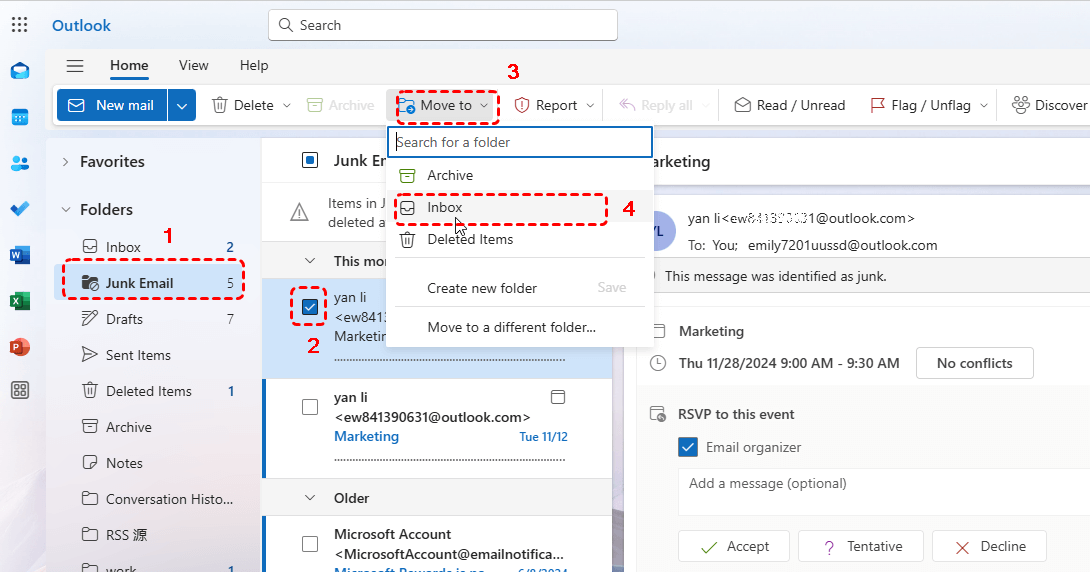Click the Delete trash icon in the ribbon
This screenshot has width=1090, height=572.
220,105
